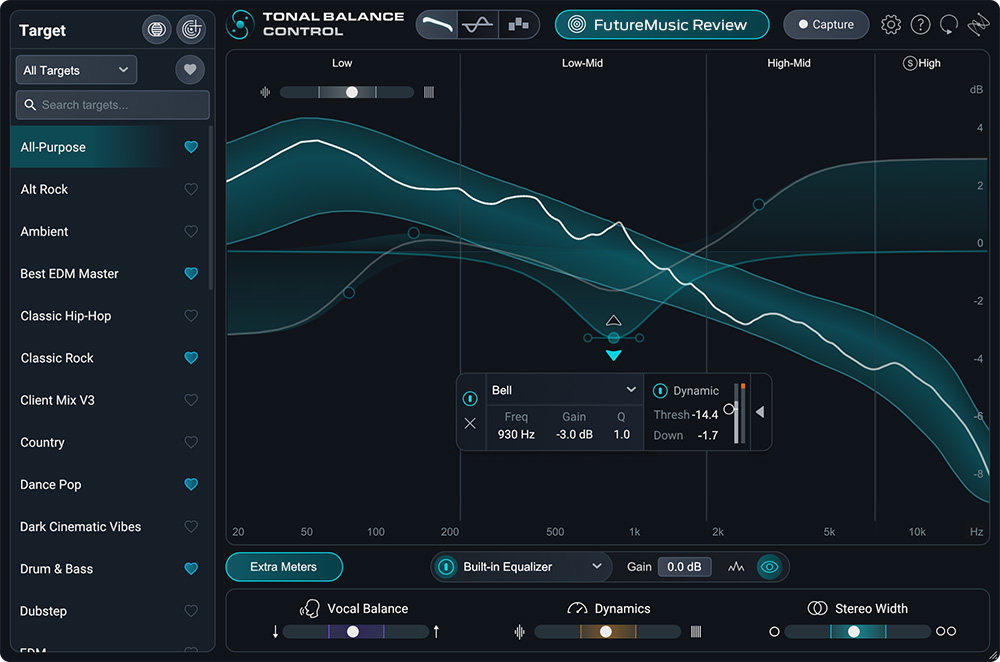Open the All Targets dropdown

click(x=76, y=70)
